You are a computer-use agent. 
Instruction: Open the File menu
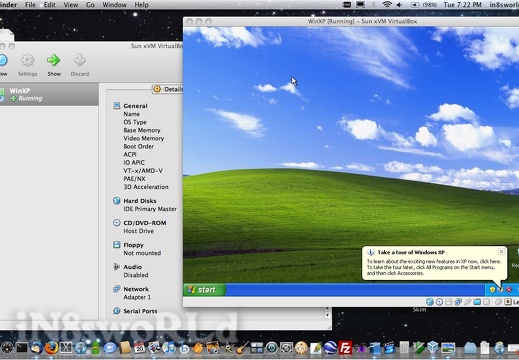click(30, 5)
